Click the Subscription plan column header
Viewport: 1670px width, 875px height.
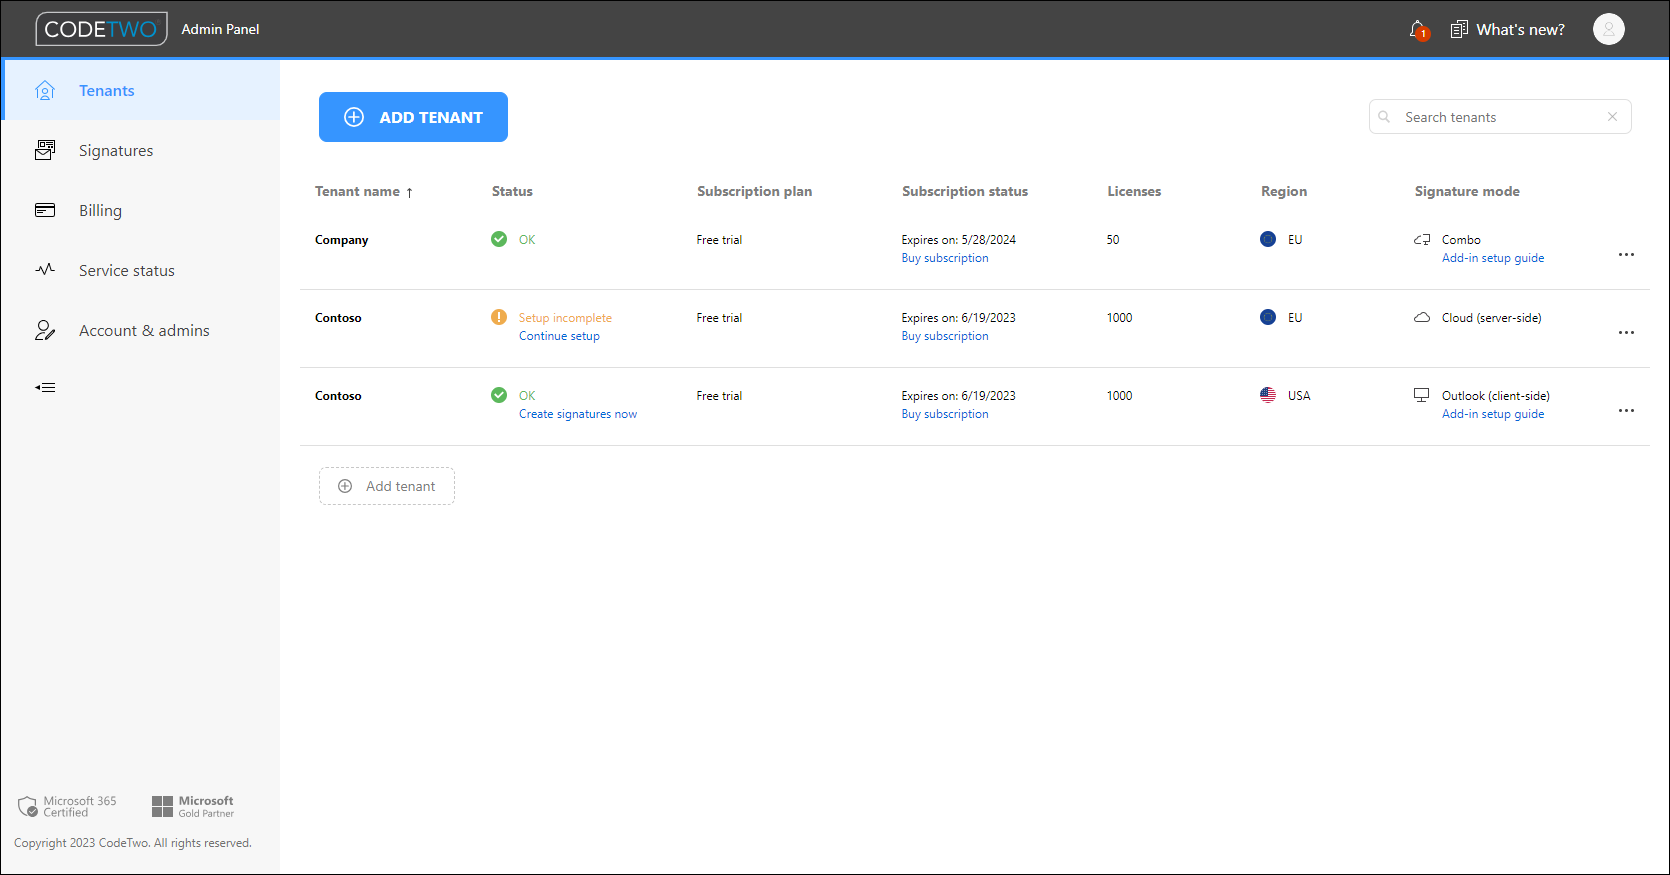(x=754, y=191)
